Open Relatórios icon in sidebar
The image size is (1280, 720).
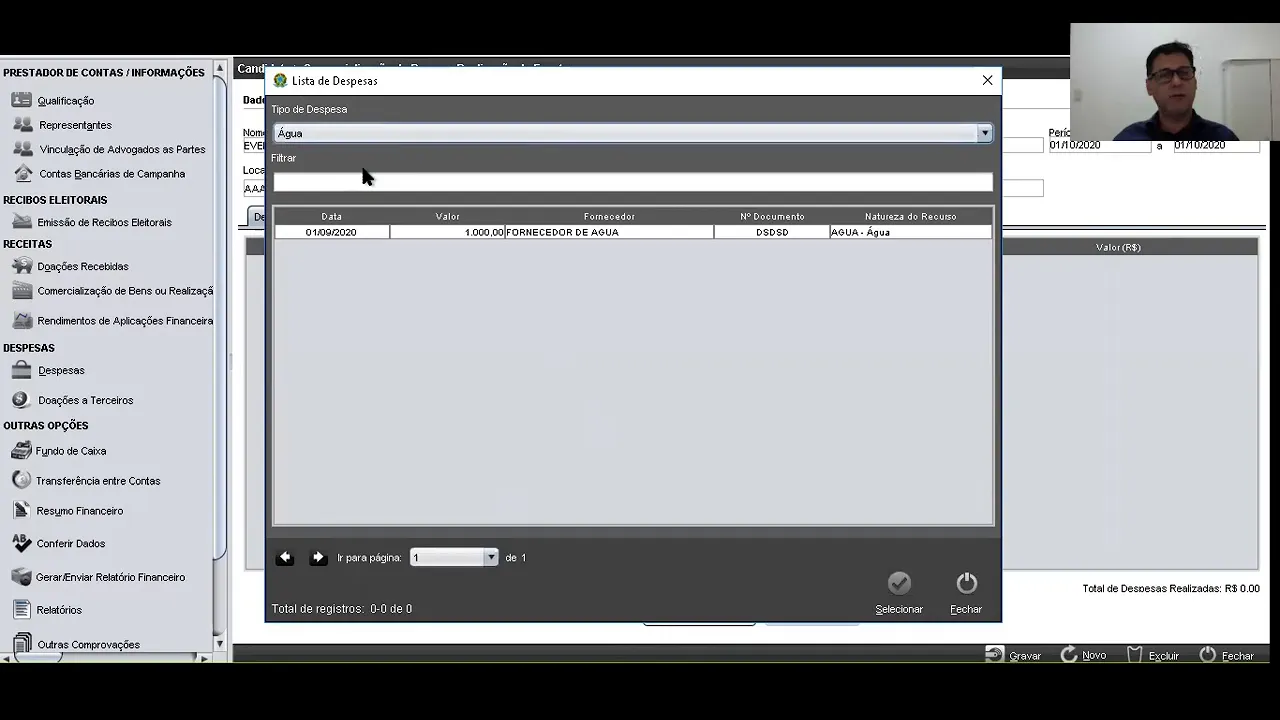point(22,609)
